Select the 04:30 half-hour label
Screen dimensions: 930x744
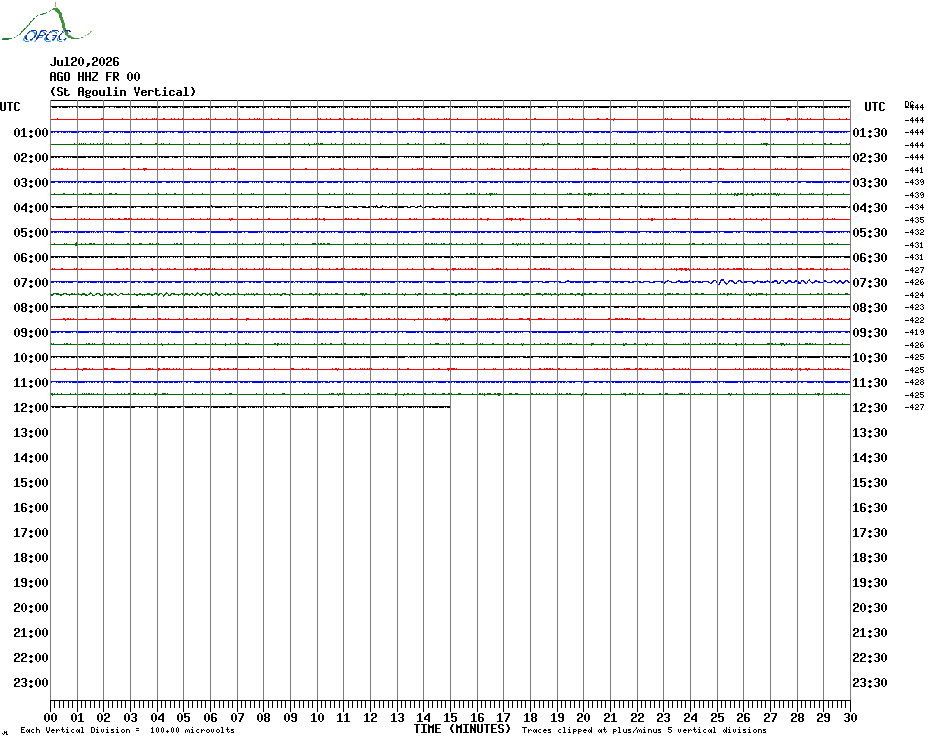click(870, 208)
